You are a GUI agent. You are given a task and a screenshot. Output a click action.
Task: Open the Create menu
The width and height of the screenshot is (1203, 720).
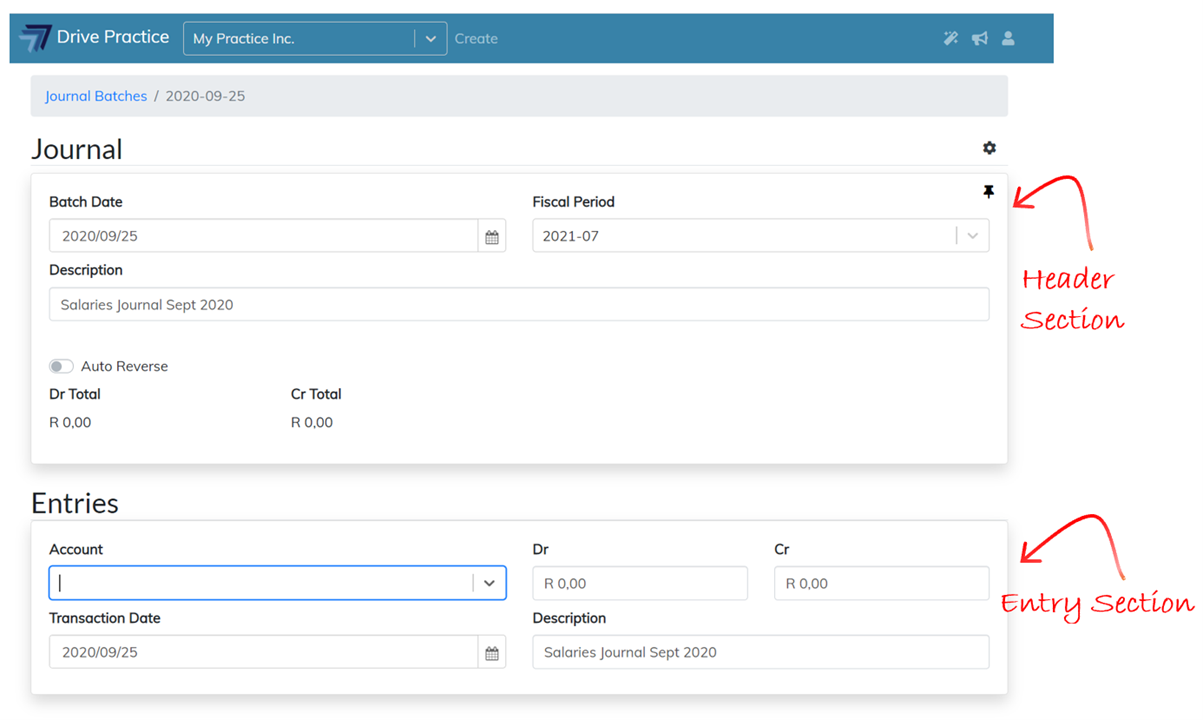tap(476, 39)
